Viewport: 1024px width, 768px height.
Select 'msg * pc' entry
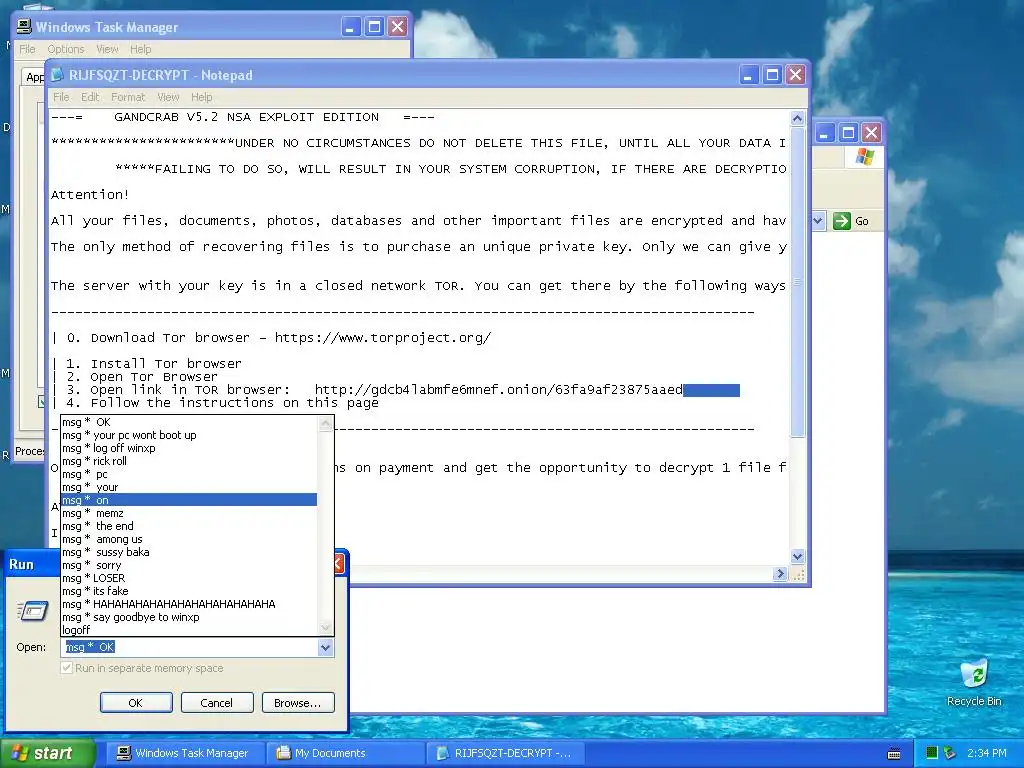point(189,474)
